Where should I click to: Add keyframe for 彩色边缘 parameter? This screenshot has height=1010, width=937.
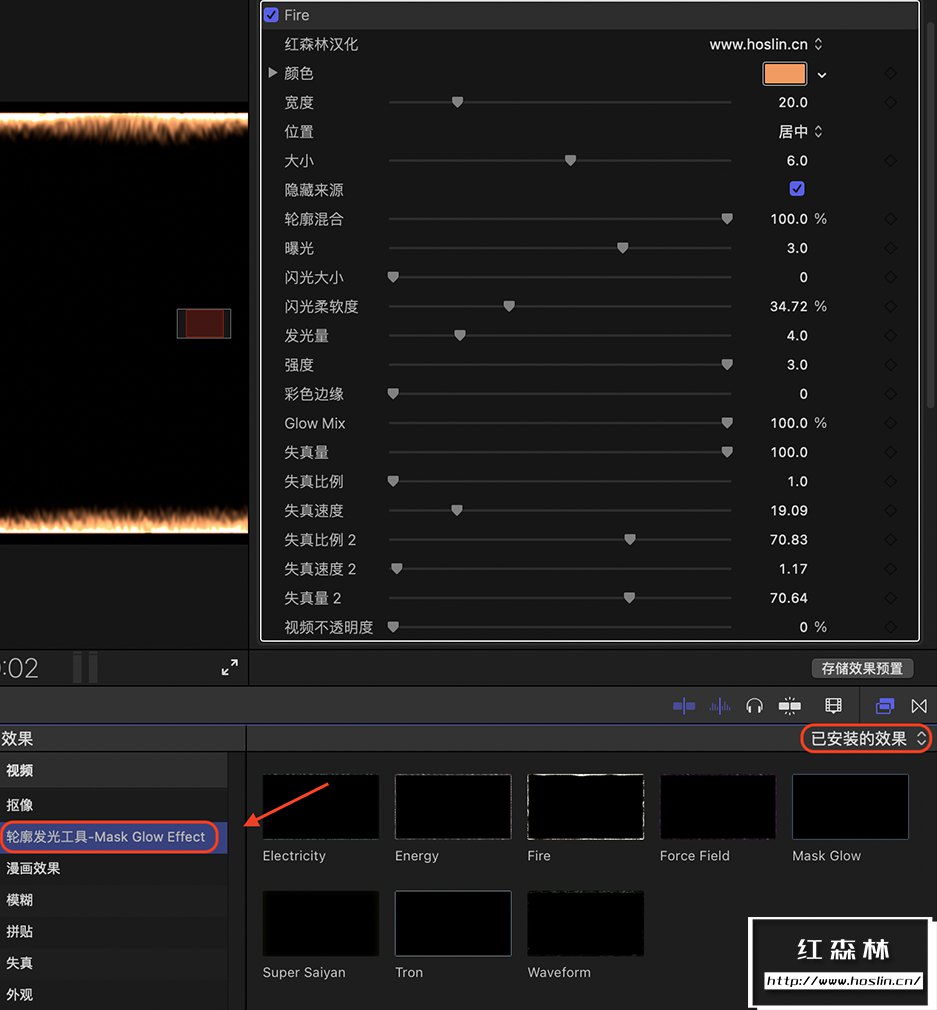[891, 394]
